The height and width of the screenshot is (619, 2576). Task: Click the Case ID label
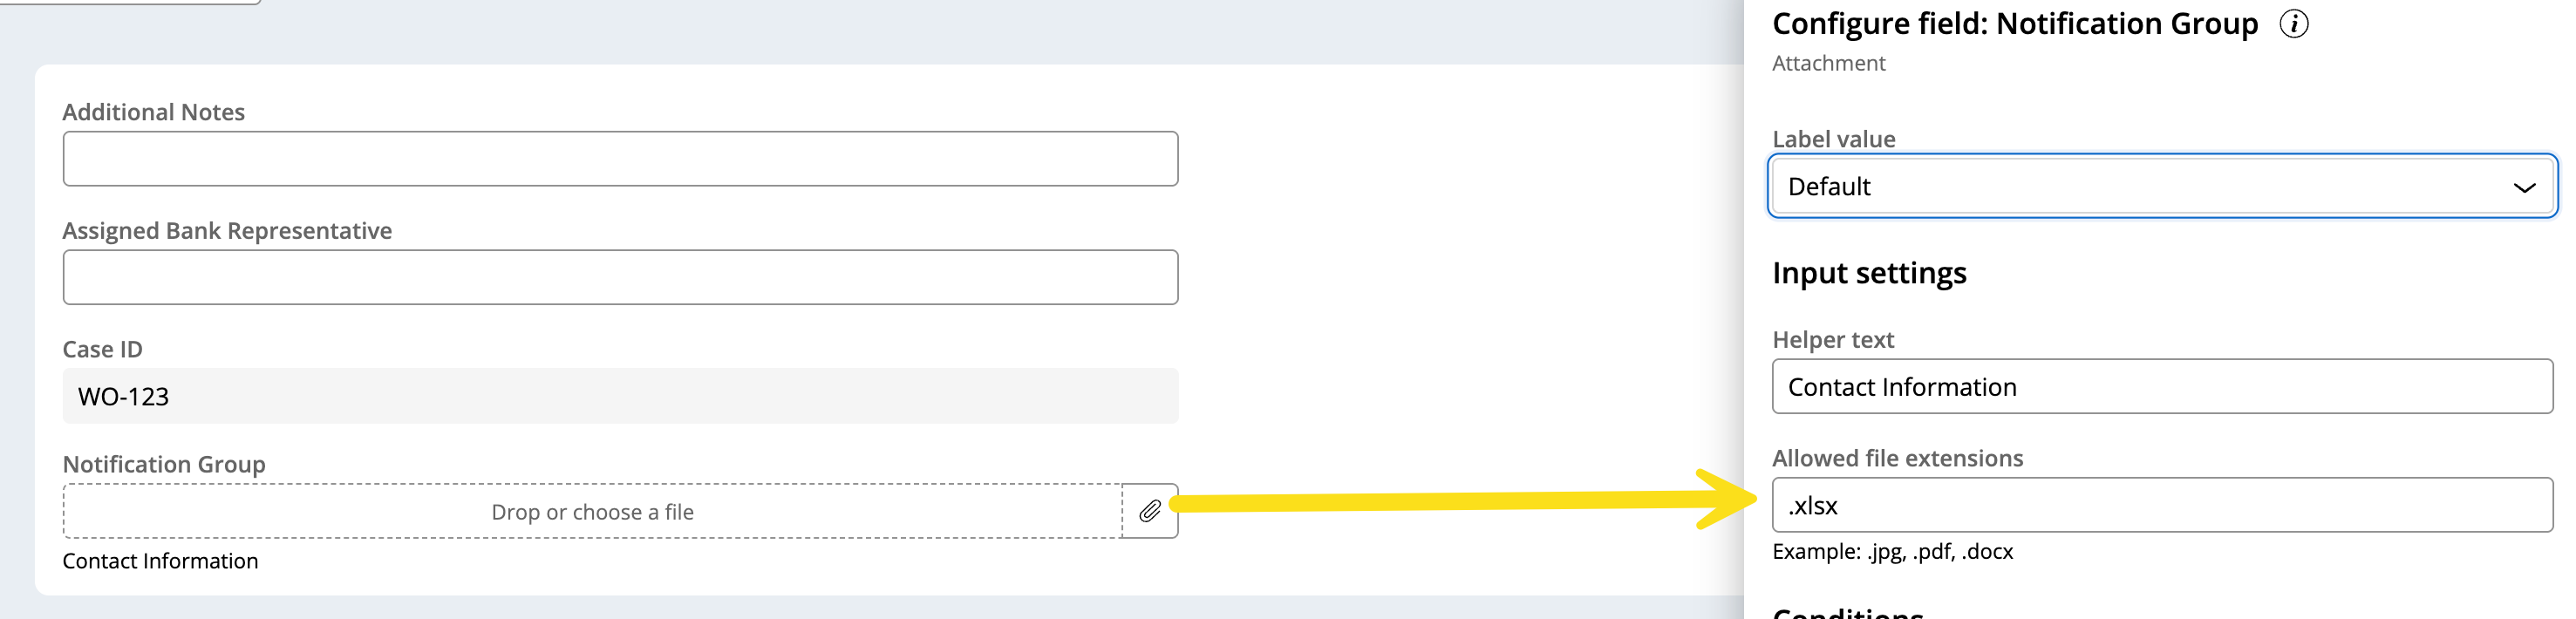coord(102,349)
